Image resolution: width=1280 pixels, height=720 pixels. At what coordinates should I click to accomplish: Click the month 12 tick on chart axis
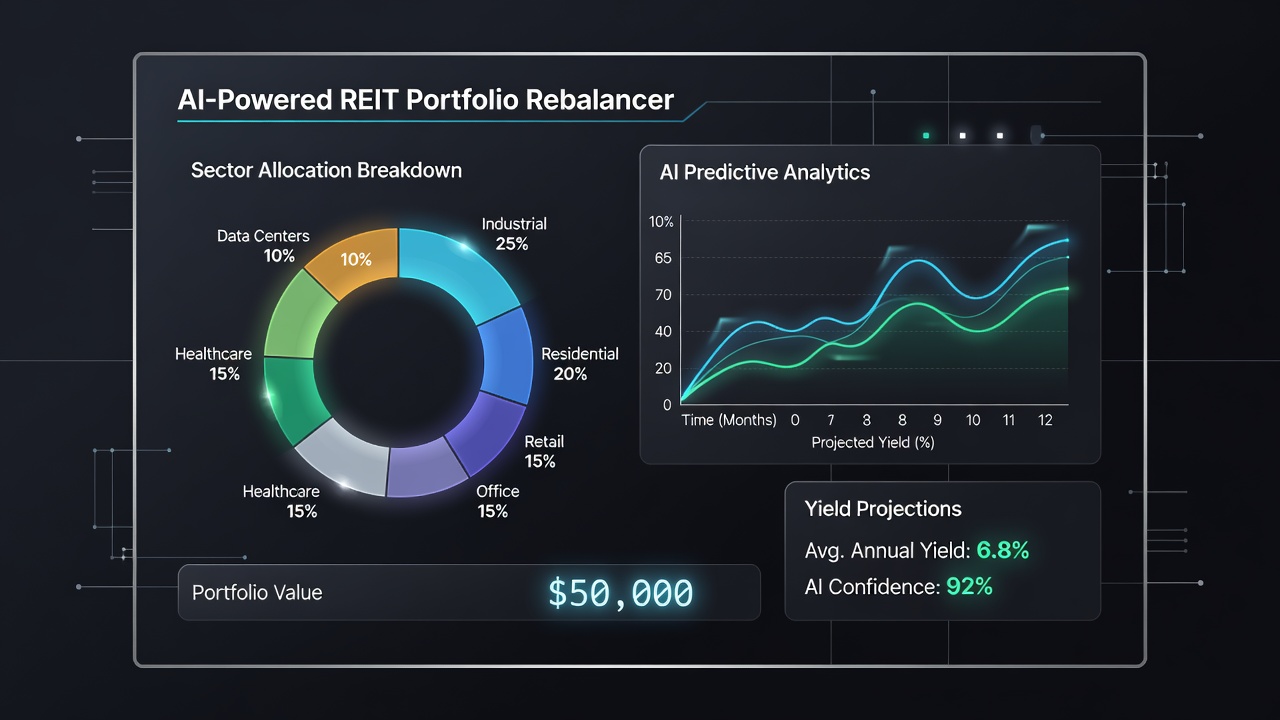(x=1045, y=420)
